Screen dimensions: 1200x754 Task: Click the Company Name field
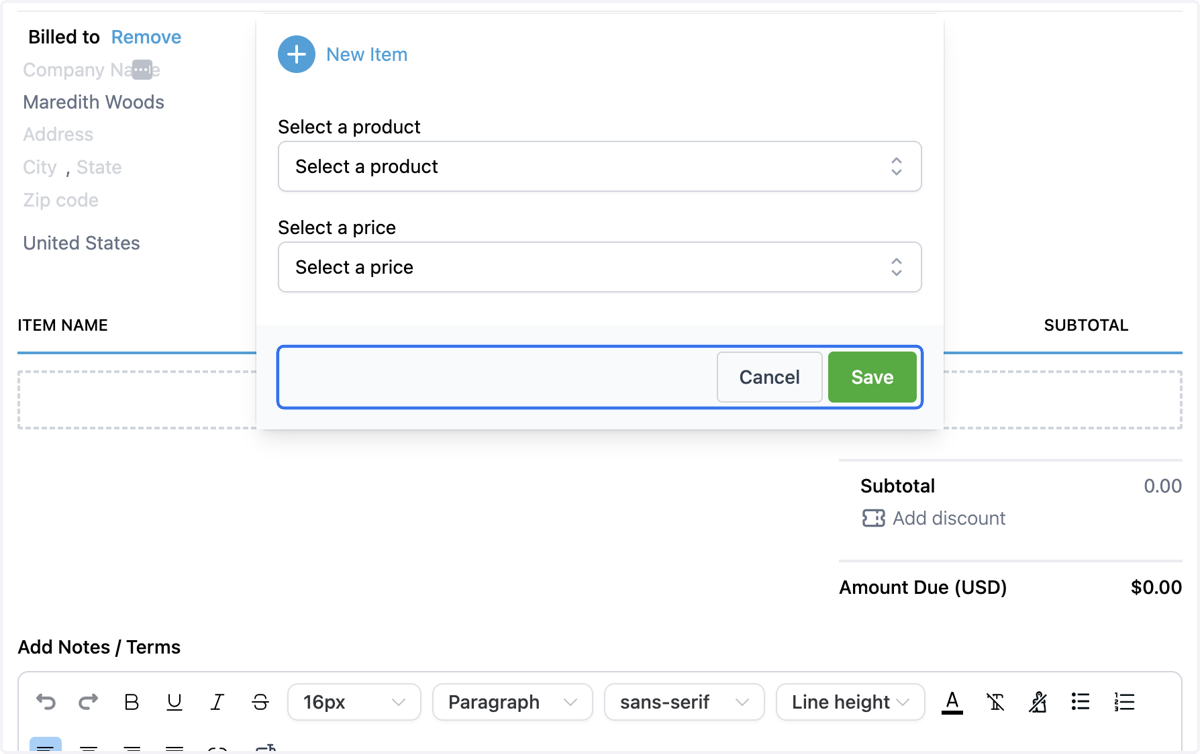coord(91,70)
